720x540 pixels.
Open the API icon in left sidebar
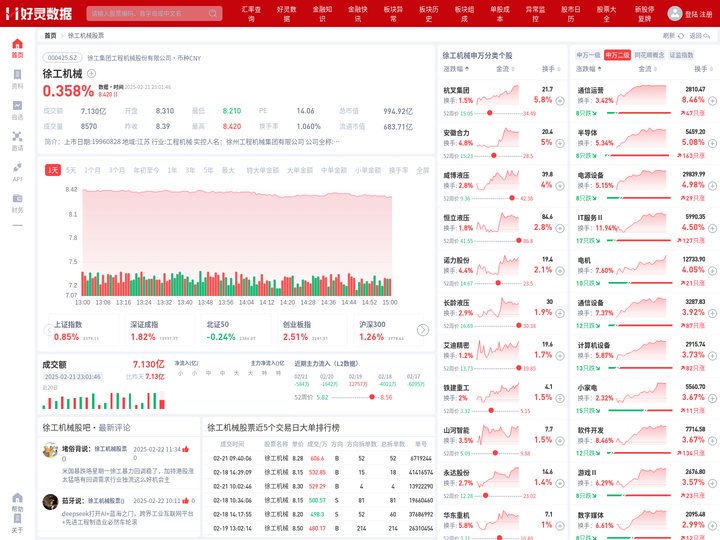[x=17, y=167]
